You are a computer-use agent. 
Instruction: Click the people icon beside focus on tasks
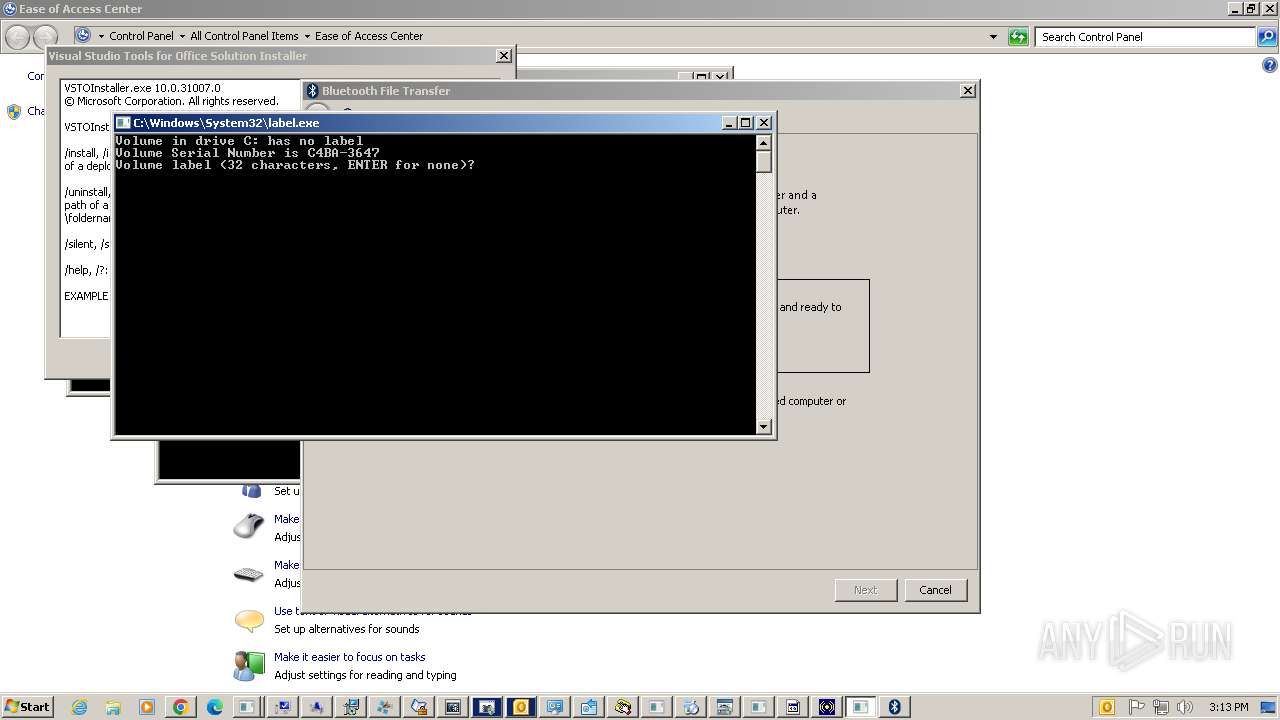click(249, 666)
